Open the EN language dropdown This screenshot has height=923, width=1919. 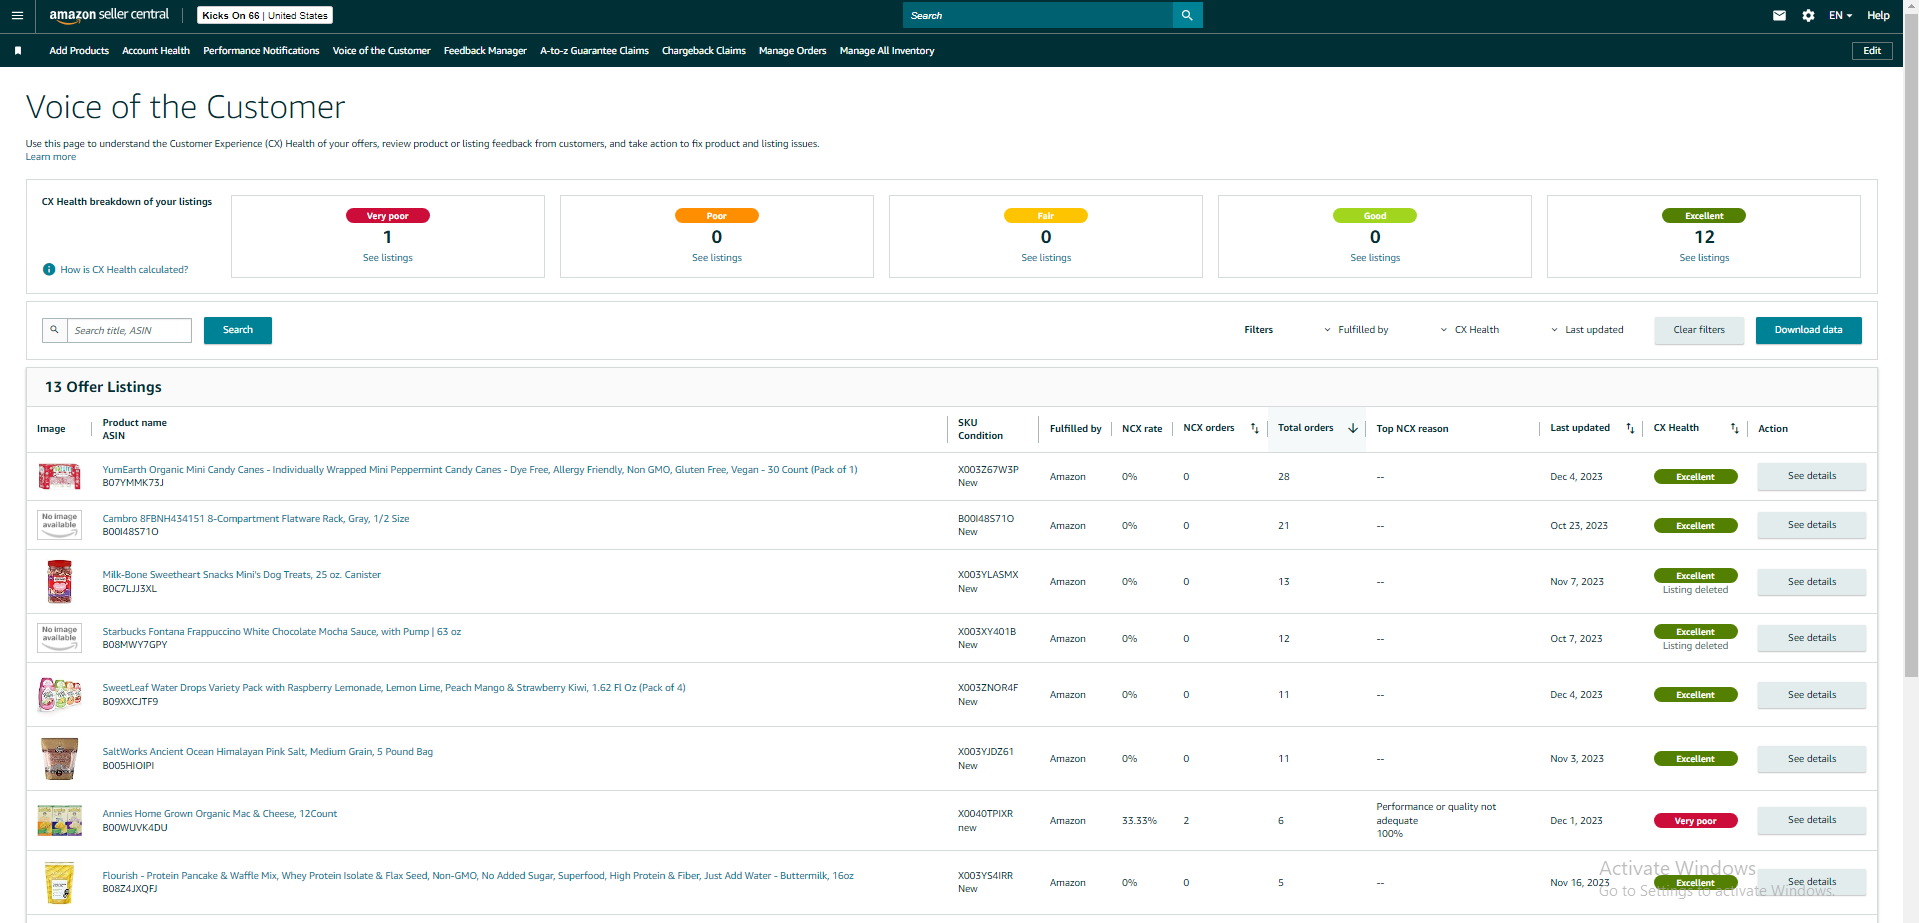[1840, 15]
